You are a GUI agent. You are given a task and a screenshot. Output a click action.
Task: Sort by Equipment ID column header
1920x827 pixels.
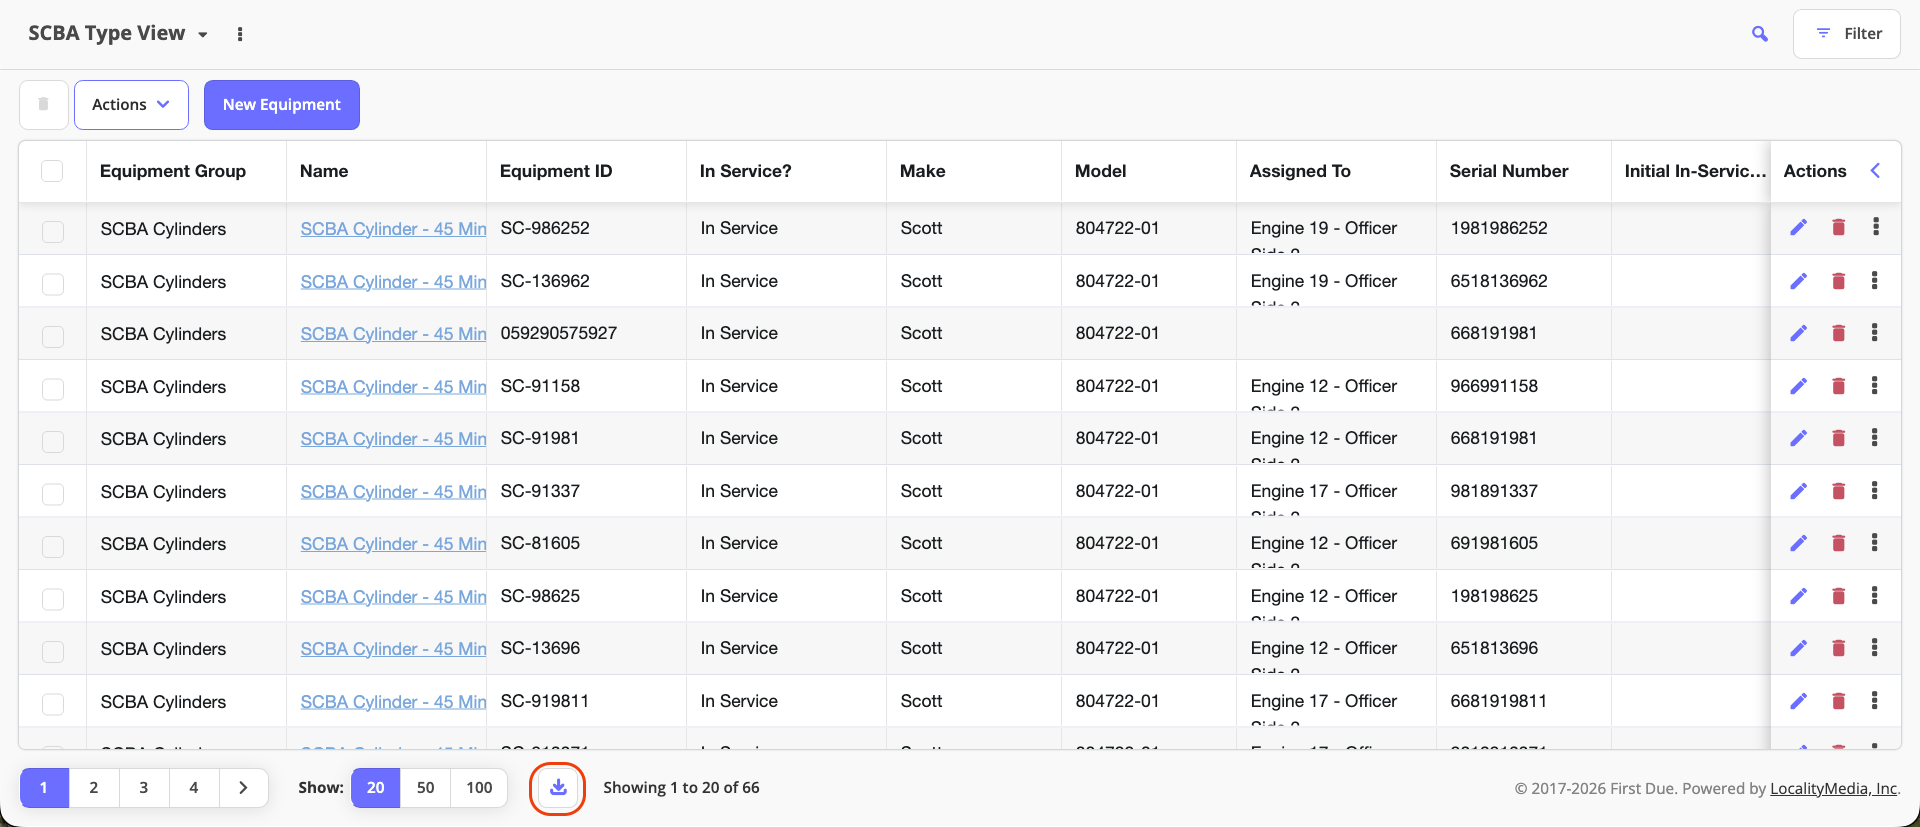556,171
